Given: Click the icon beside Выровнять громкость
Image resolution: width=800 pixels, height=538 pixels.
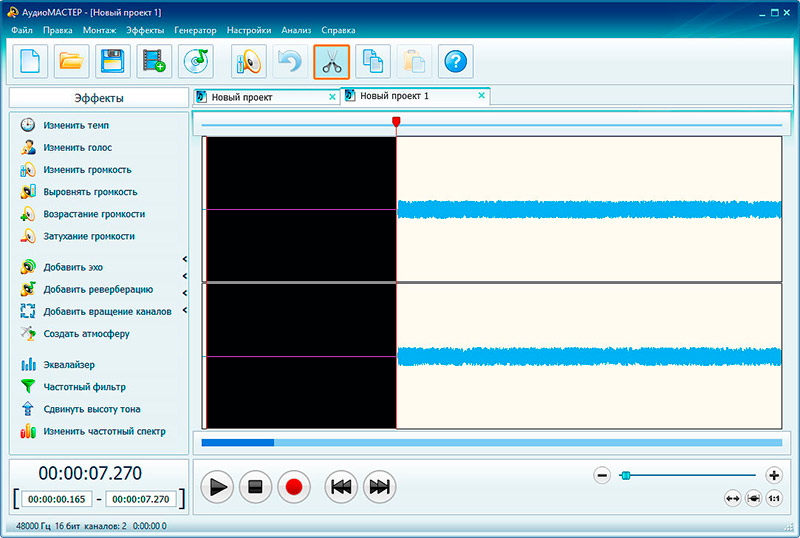Looking at the screenshot, I should tap(28, 192).
